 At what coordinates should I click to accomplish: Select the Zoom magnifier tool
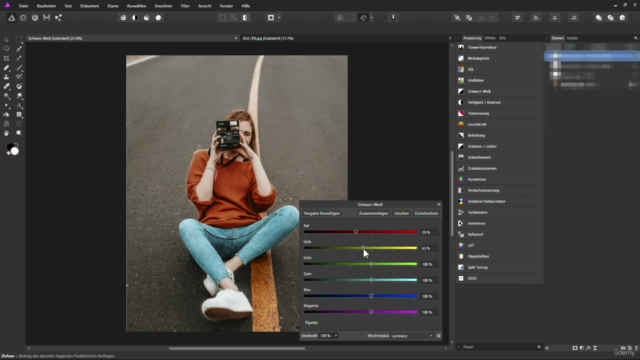click(x=19, y=133)
